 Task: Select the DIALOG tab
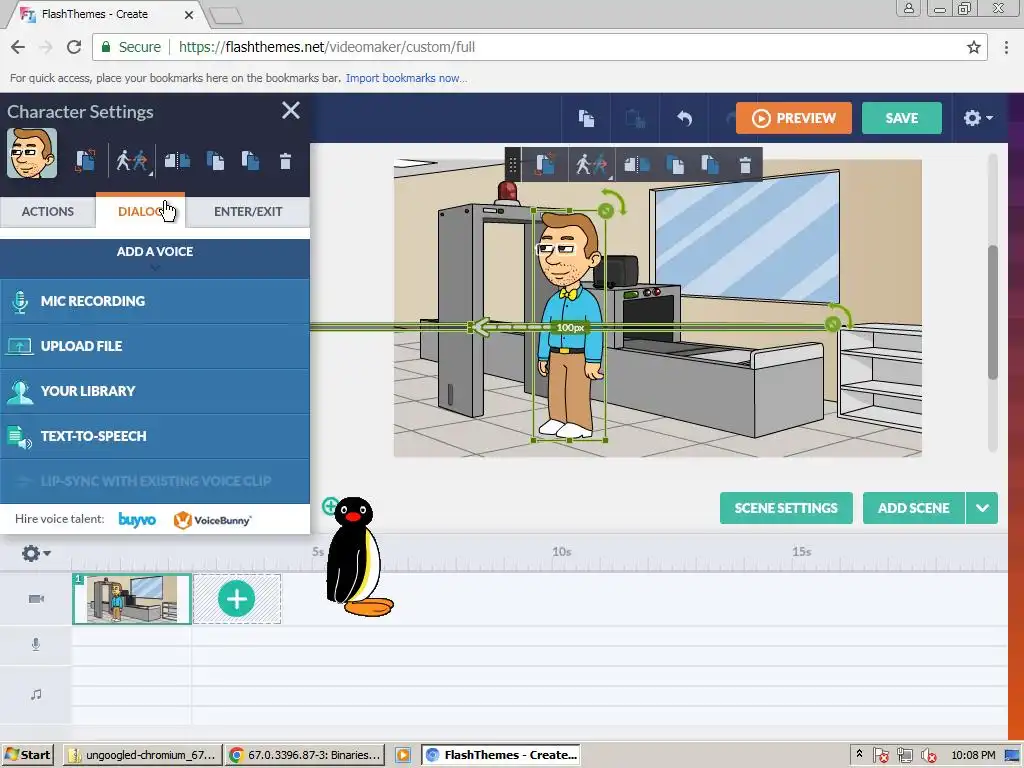click(140, 211)
